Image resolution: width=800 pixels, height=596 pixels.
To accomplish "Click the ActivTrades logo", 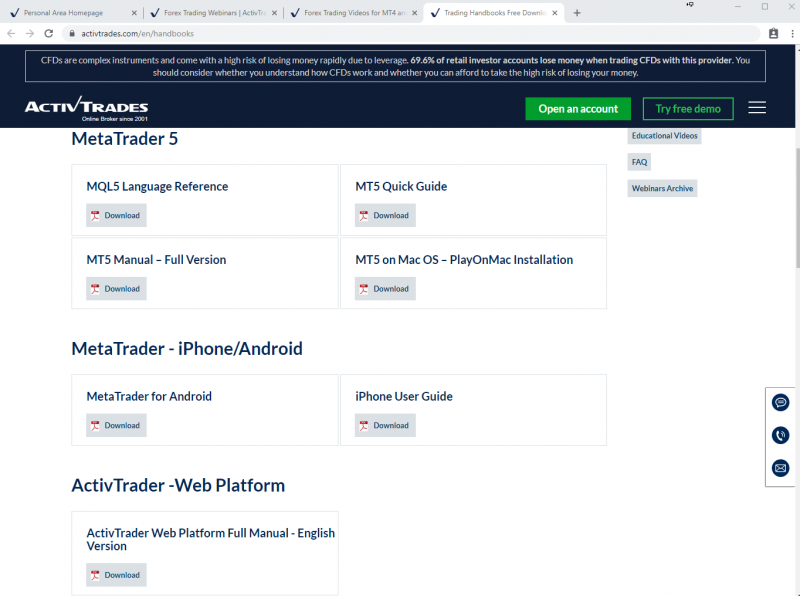I will pyautogui.click(x=87, y=108).
